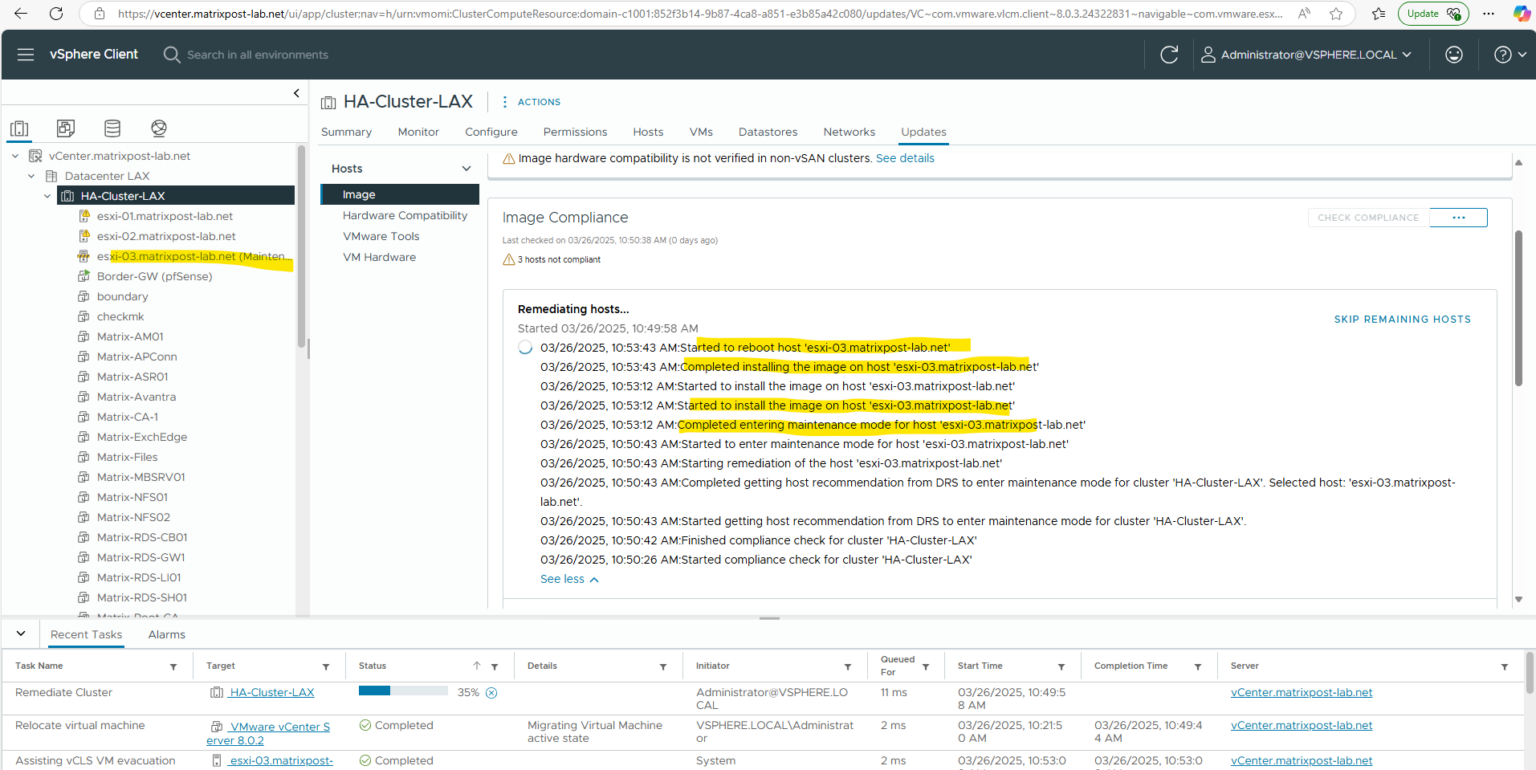Viewport: 1536px width, 770px height.
Task: Collapse the left inventory panel arrow
Action: coord(296,92)
